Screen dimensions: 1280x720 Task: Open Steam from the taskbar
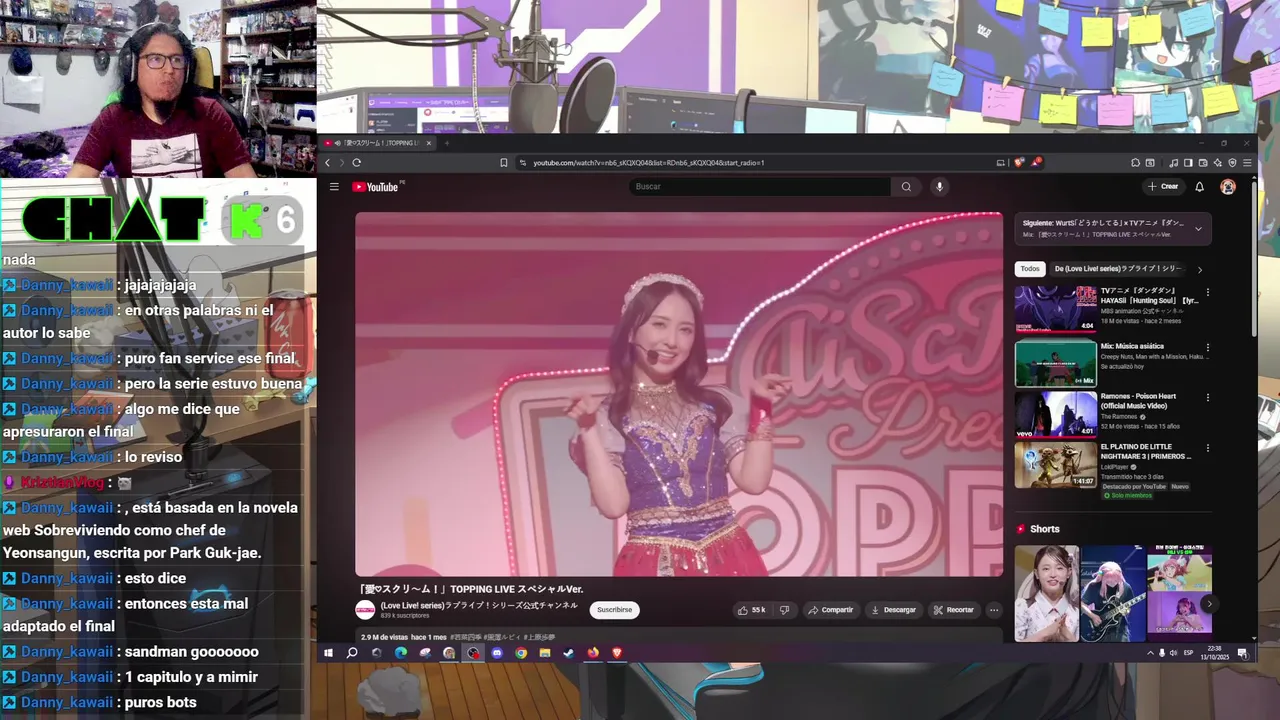pyautogui.click(x=569, y=653)
